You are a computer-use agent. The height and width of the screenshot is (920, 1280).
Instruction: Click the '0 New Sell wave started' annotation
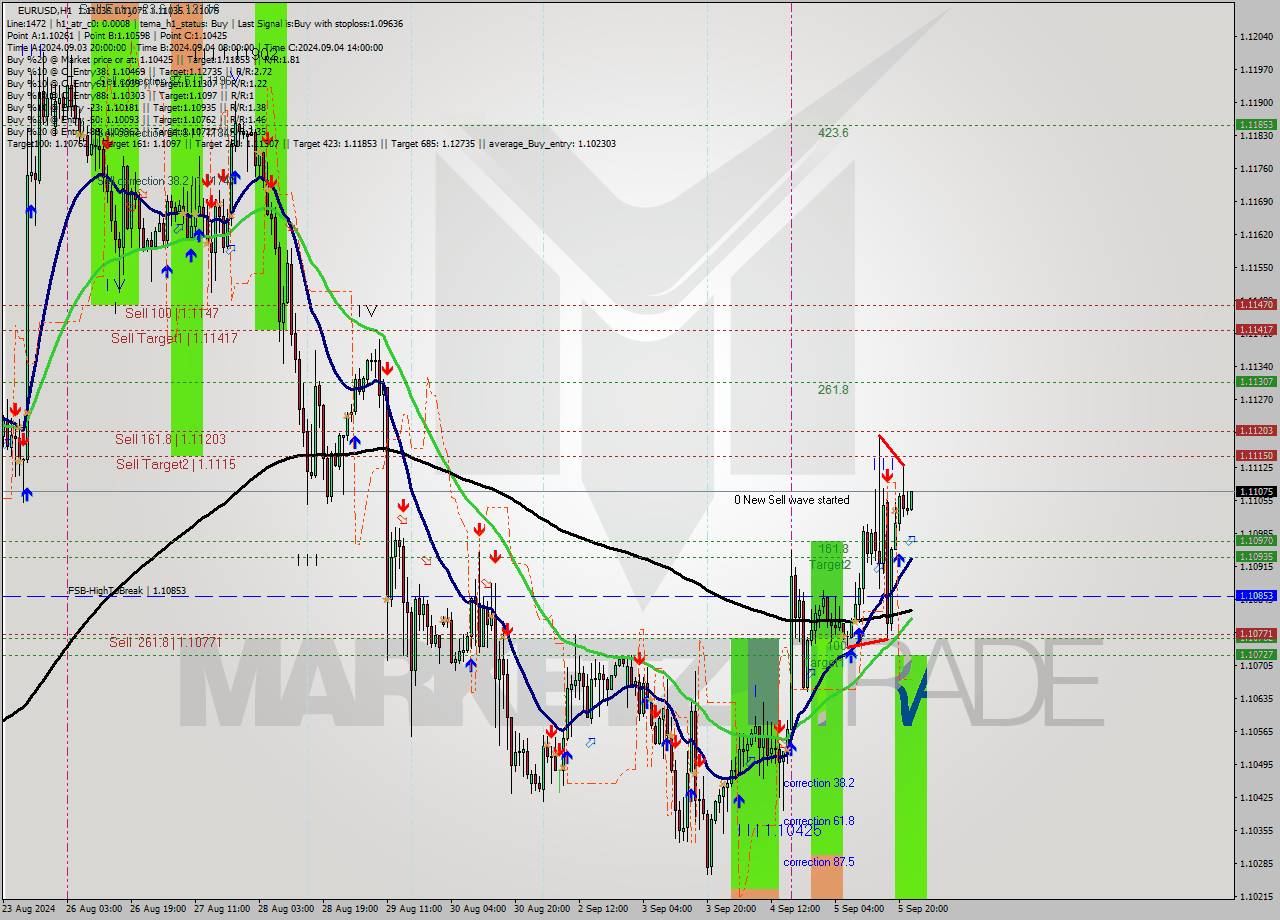pos(791,500)
